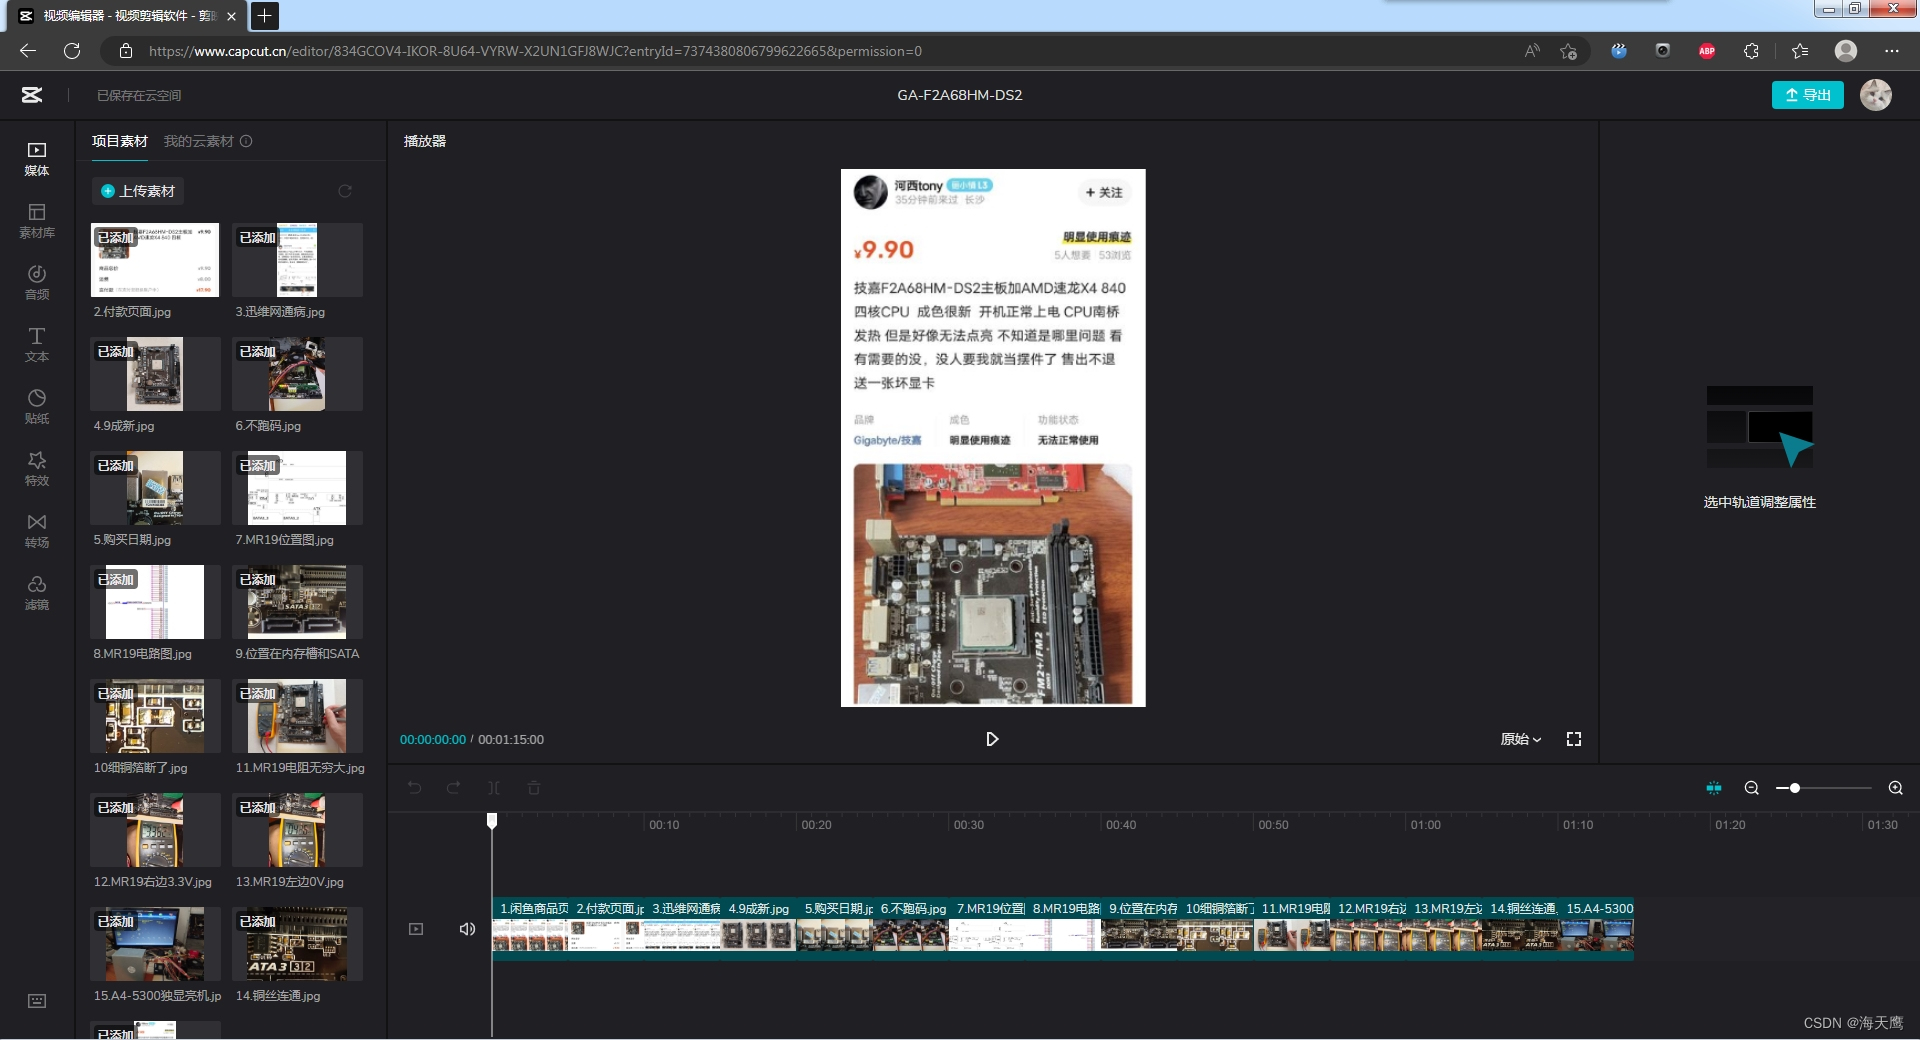Open the 贴纸 stickers panel
Image resolution: width=1920 pixels, height=1040 pixels.
point(37,406)
